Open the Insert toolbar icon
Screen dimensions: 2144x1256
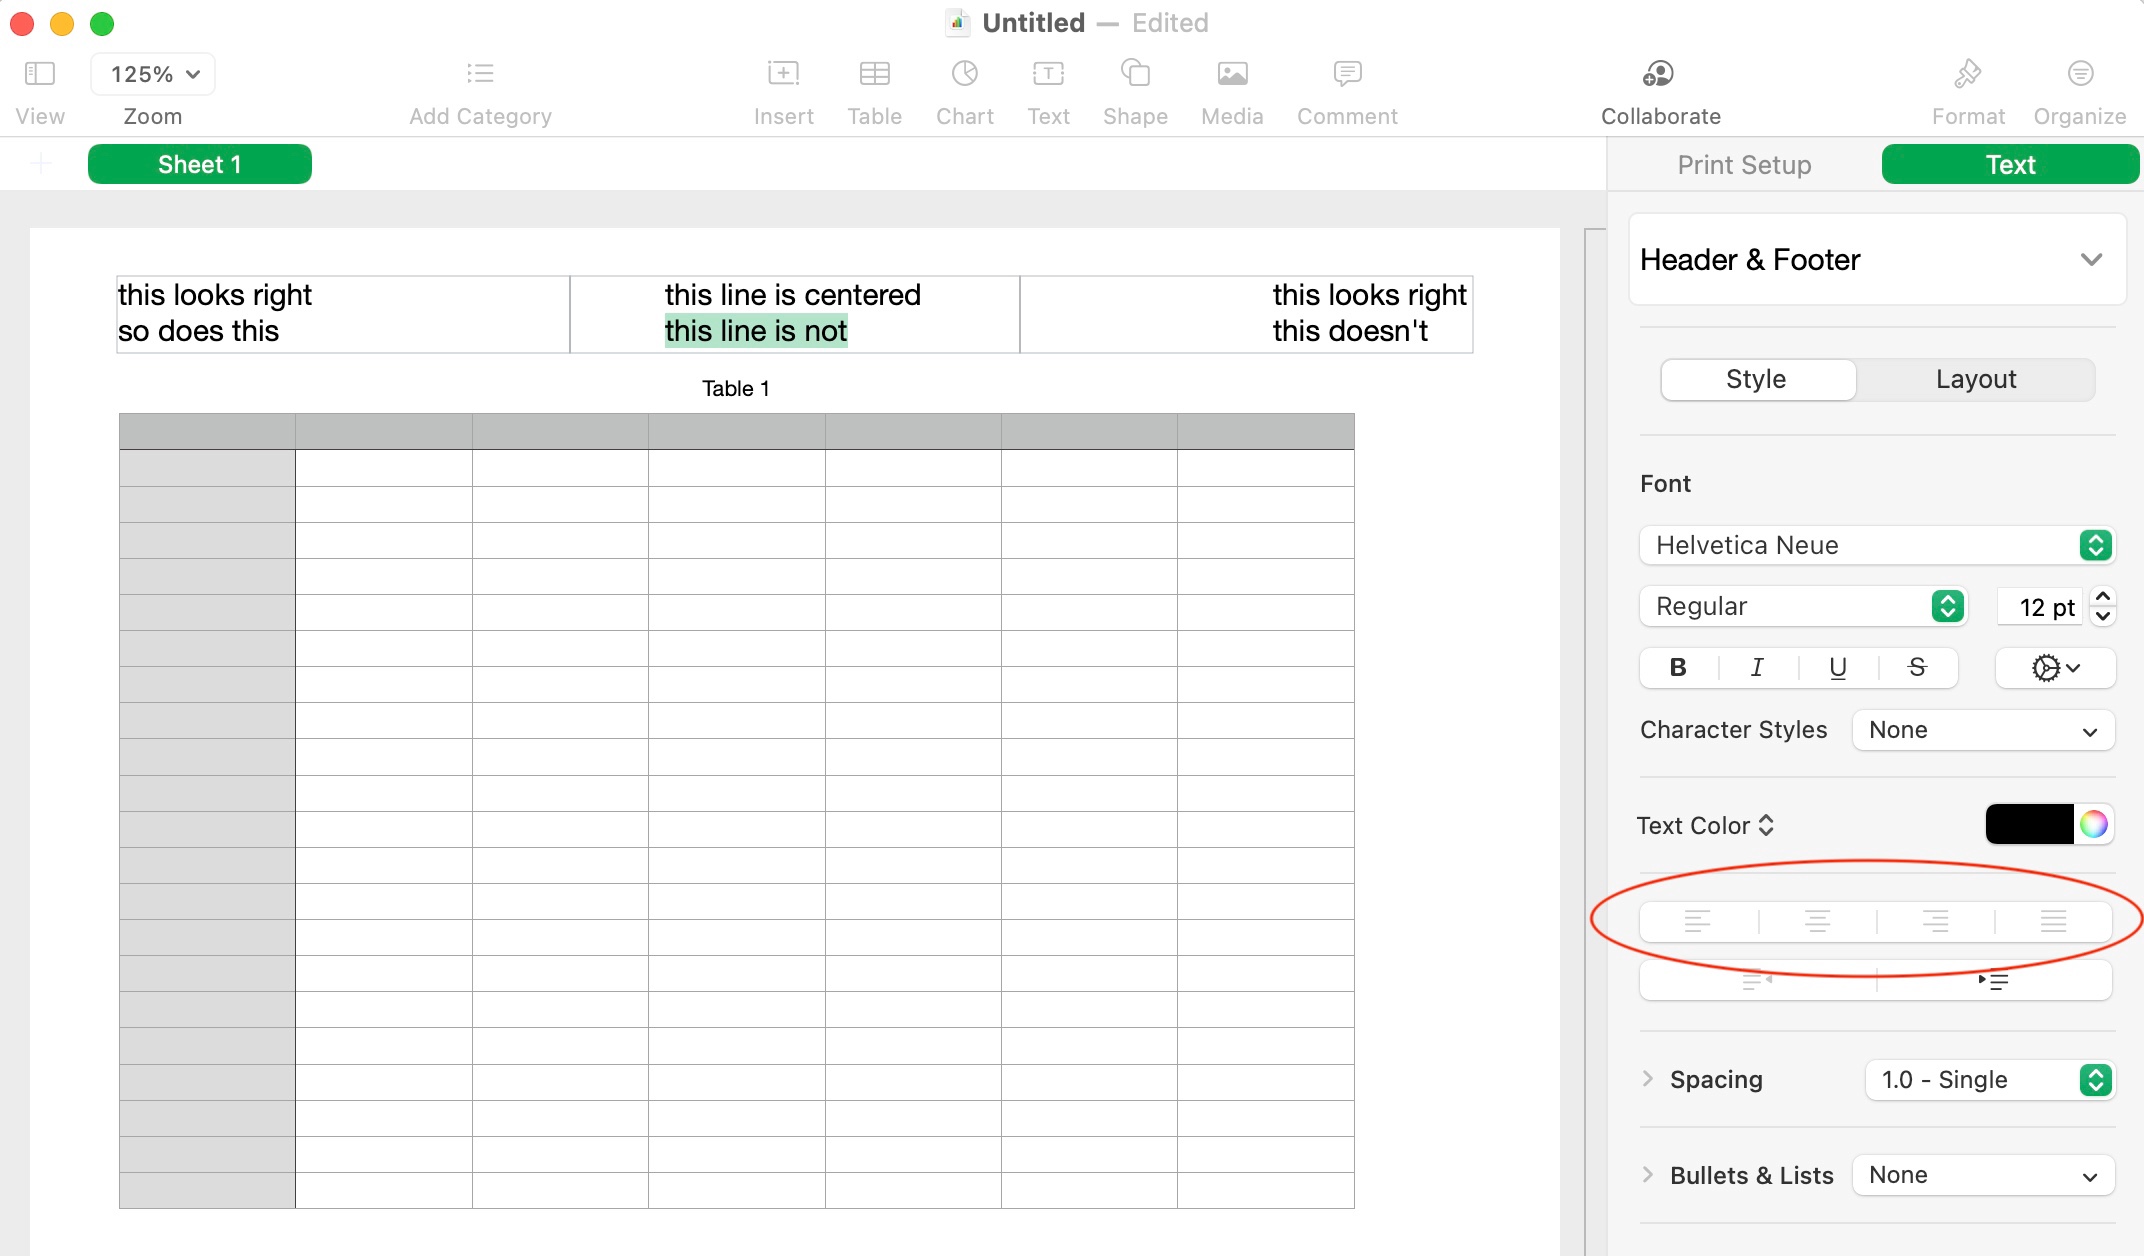[783, 74]
